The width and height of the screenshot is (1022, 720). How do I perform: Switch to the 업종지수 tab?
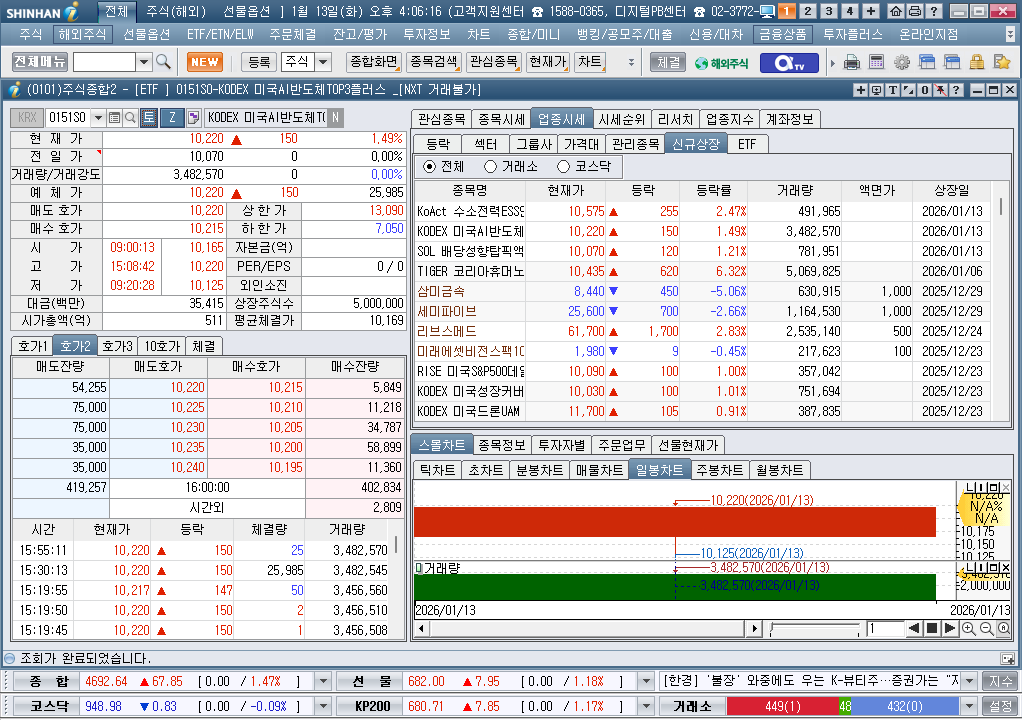tap(729, 119)
